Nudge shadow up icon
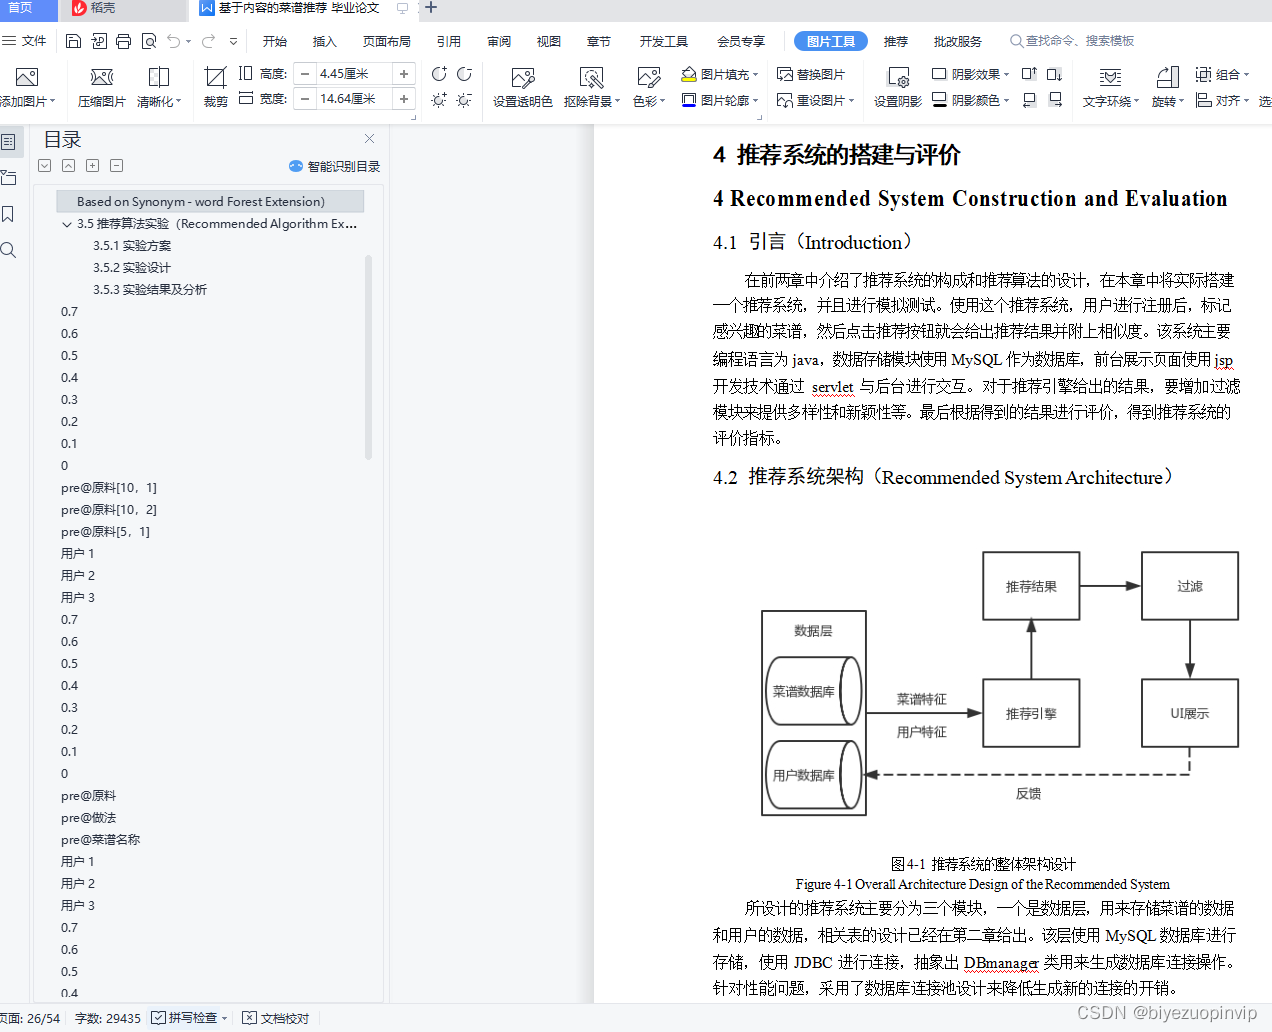The height and width of the screenshot is (1032, 1272). click(x=1029, y=74)
